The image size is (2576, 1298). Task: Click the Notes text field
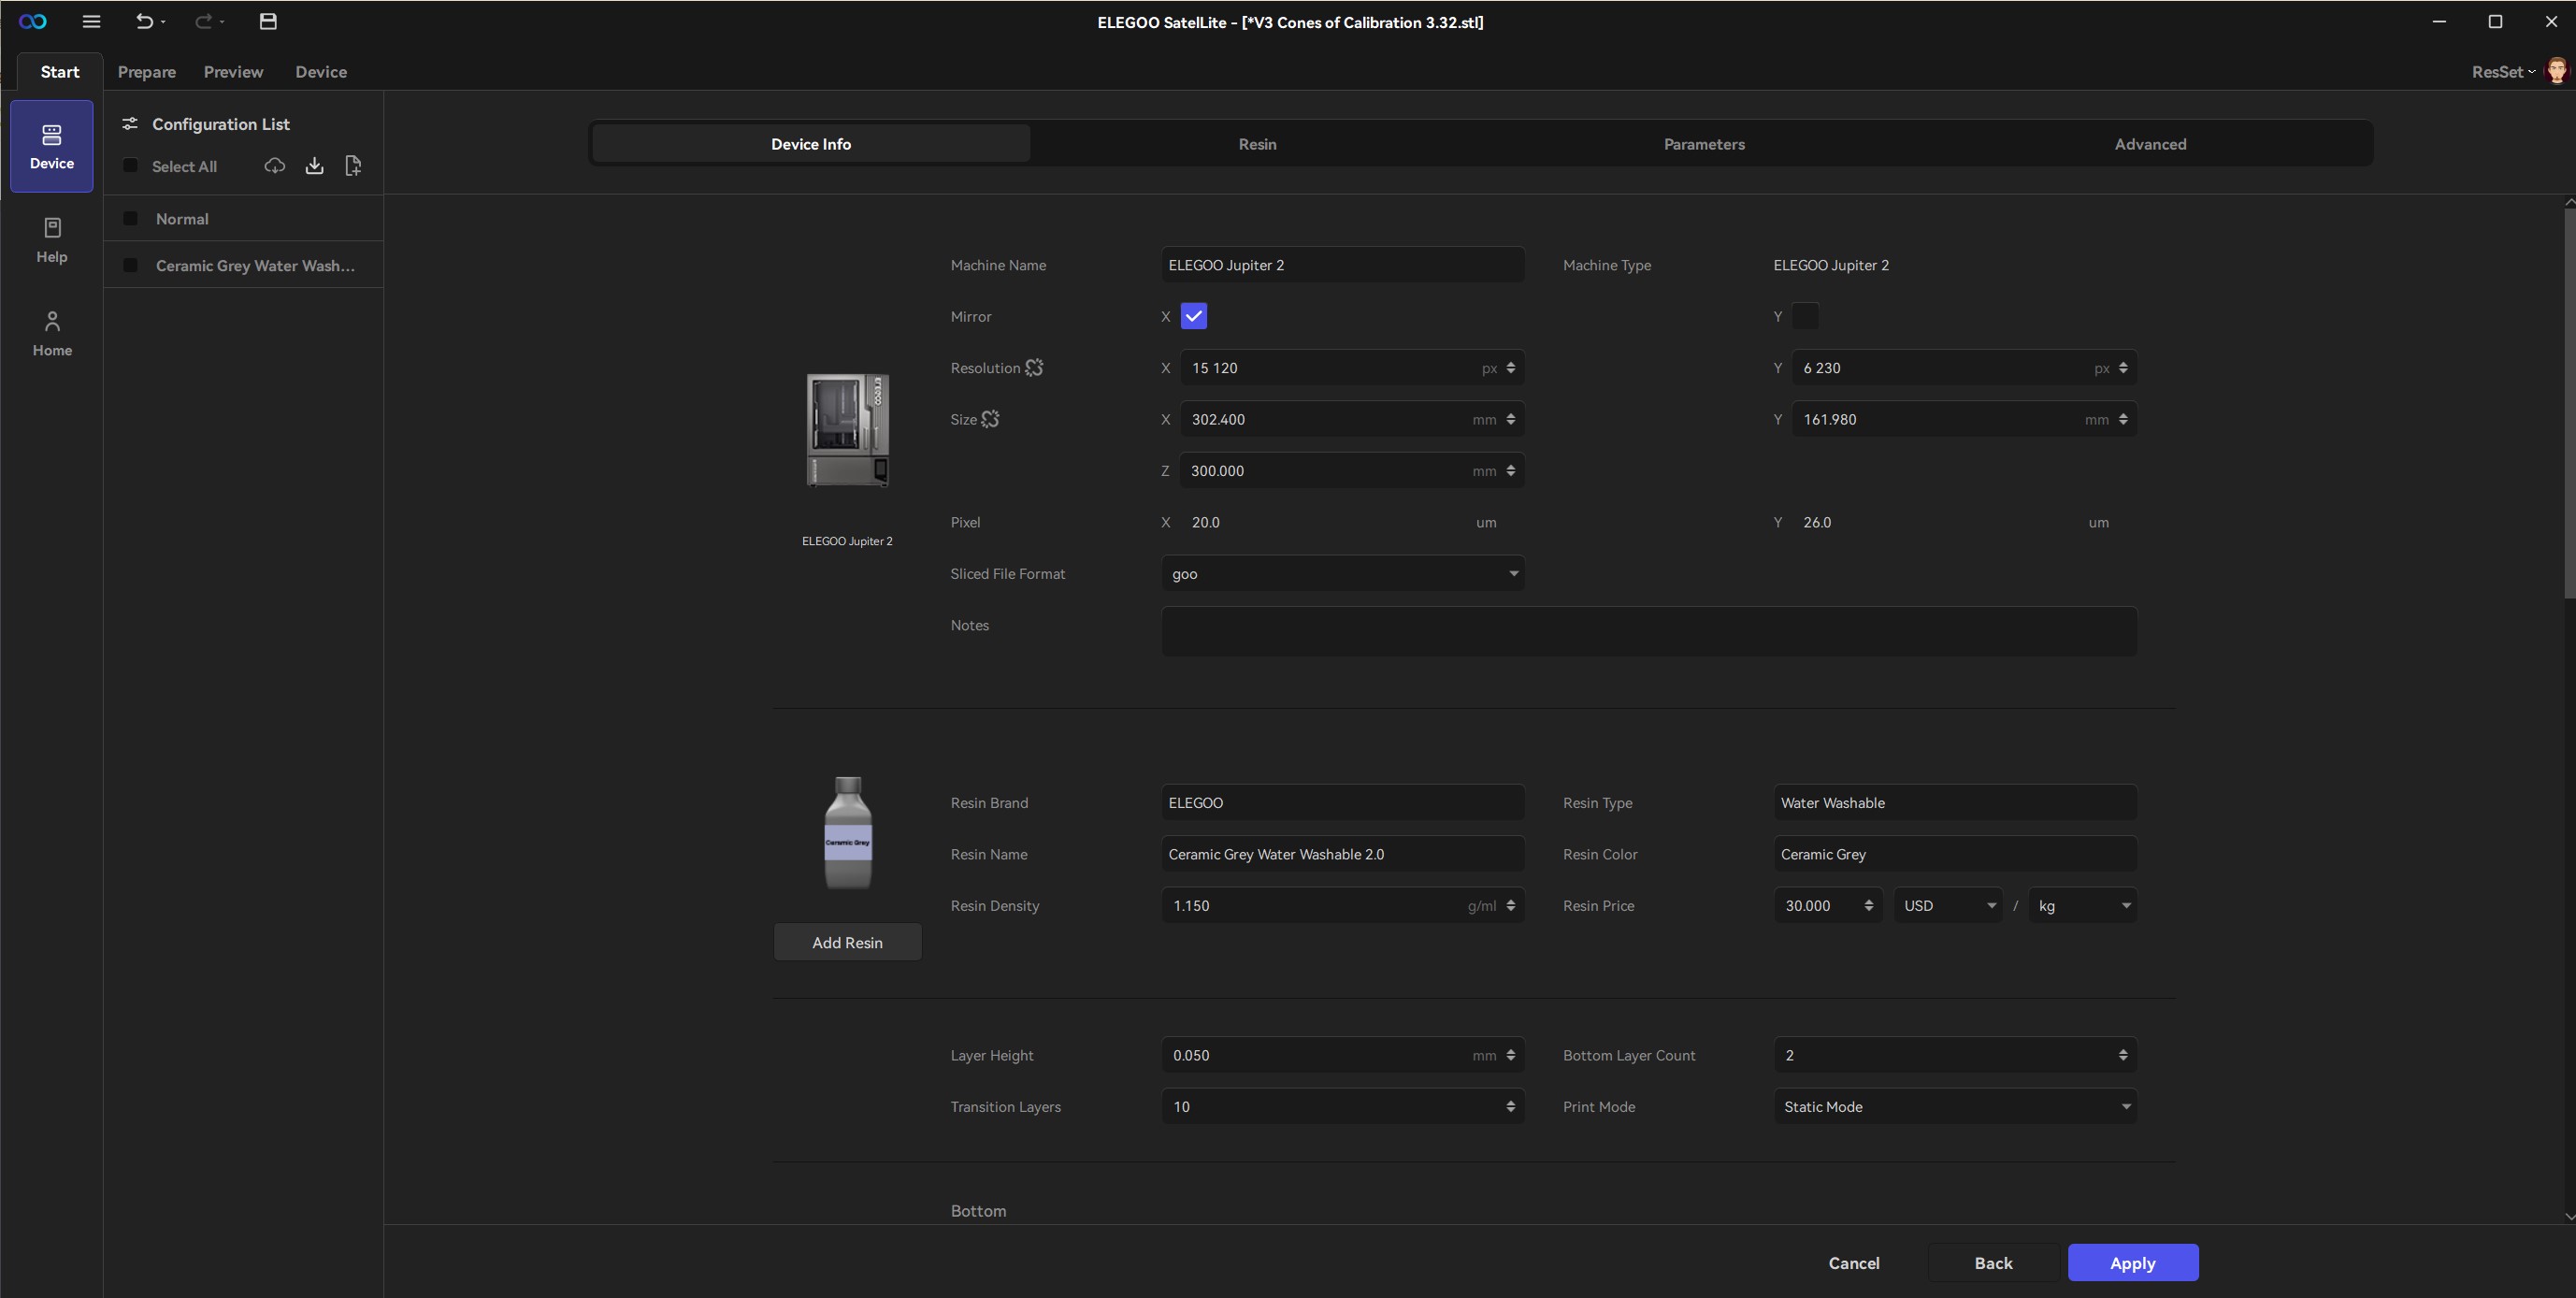coord(1649,632)
